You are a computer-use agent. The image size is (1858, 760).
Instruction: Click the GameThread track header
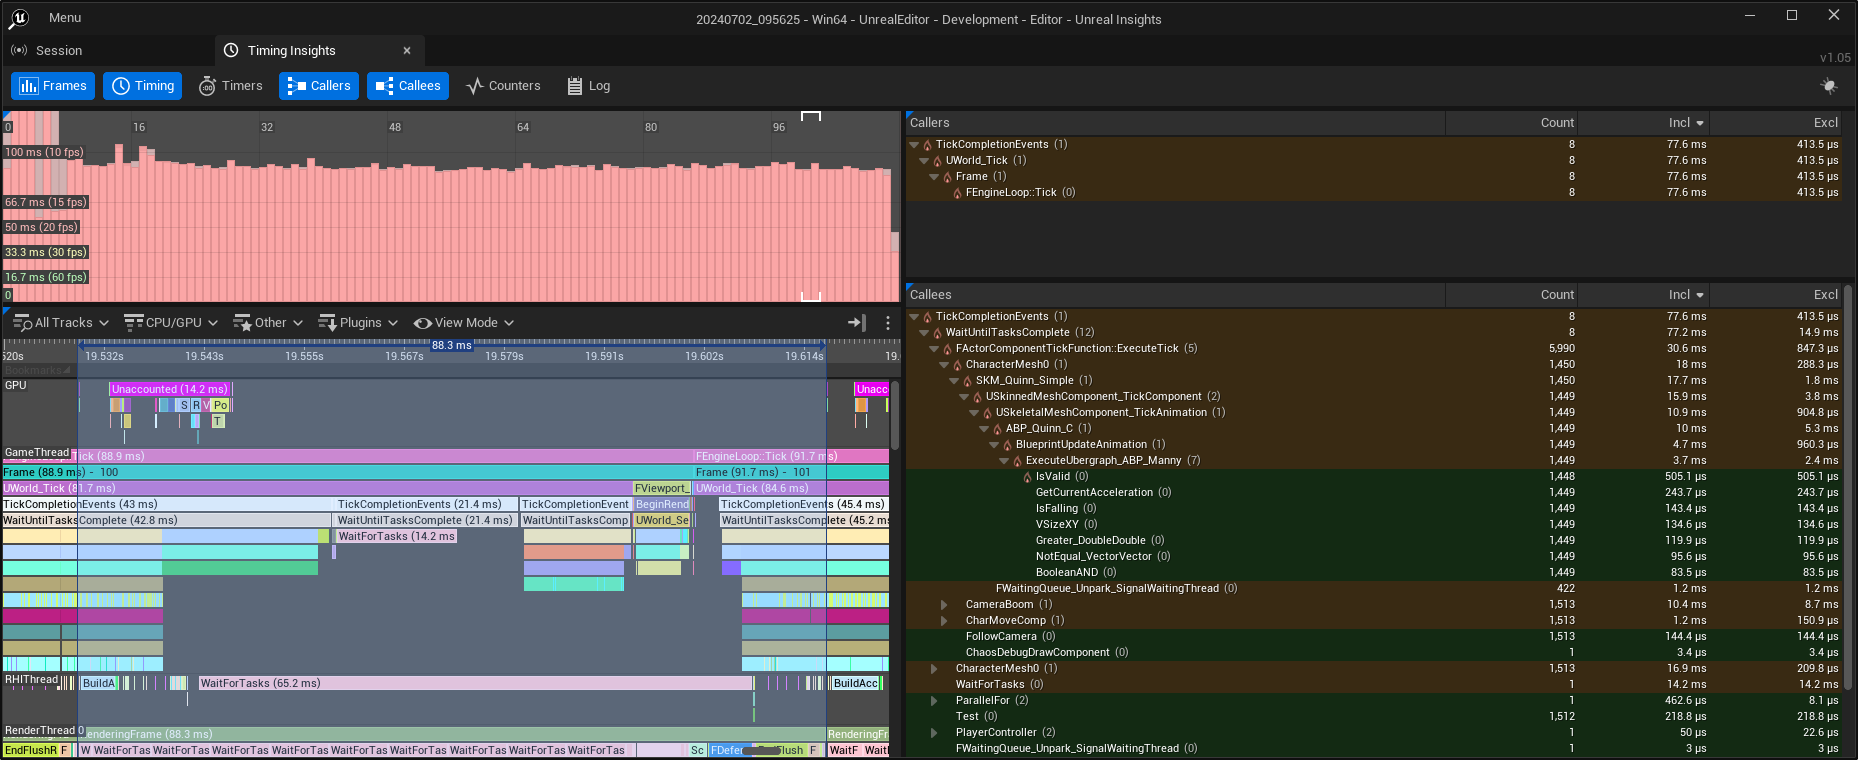tap(37, 452)
